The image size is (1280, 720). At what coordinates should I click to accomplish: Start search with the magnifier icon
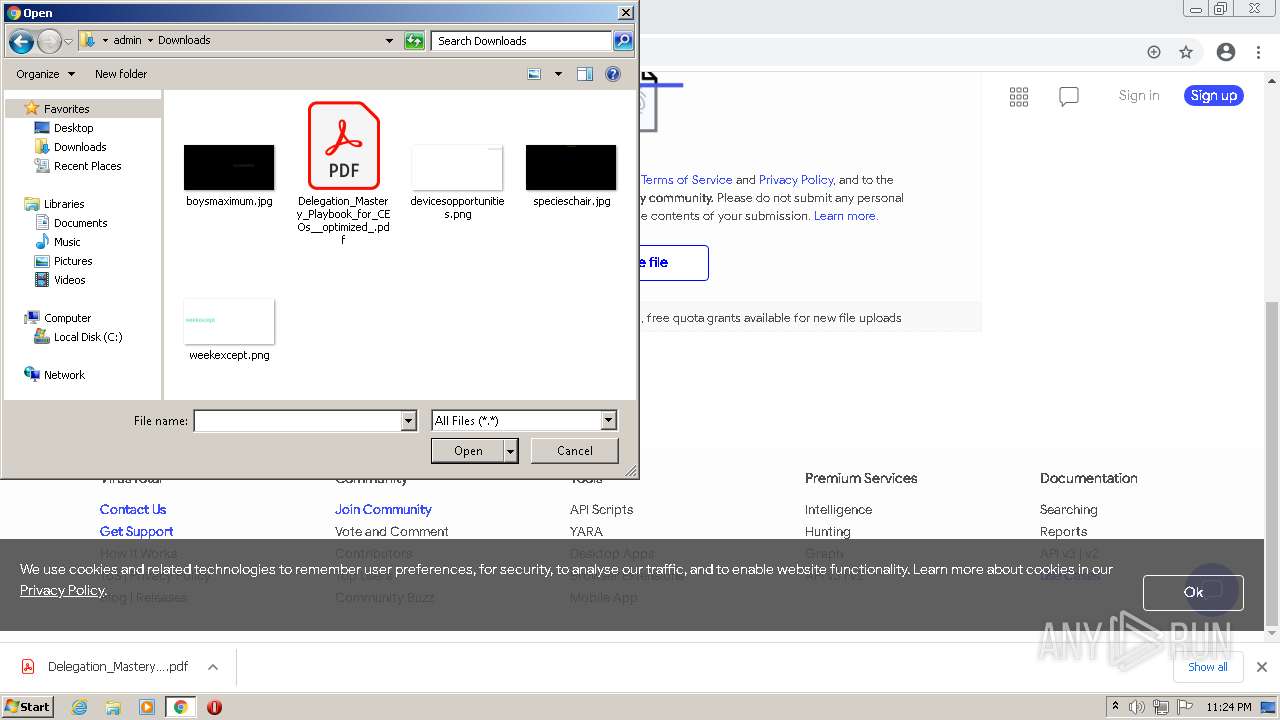pos(623,41)
